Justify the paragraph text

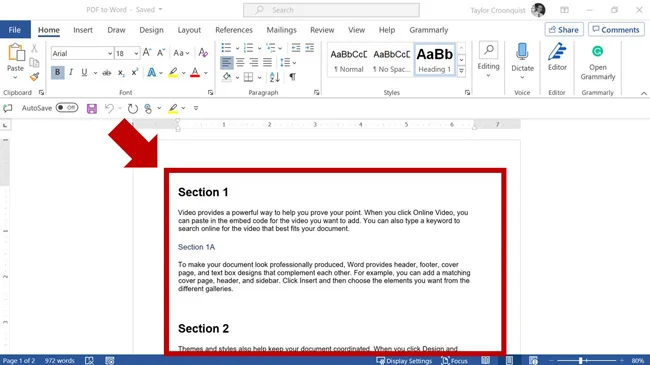(268, 63)
